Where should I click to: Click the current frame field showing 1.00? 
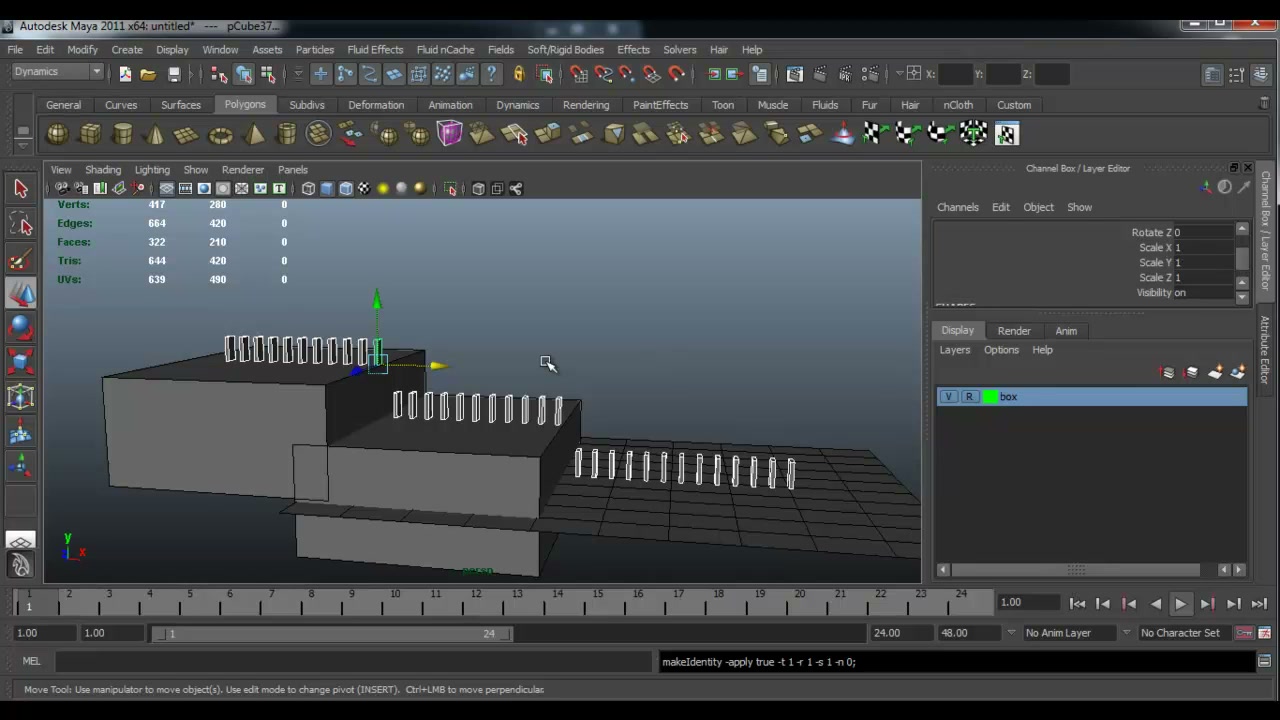tap(1029, 602)
